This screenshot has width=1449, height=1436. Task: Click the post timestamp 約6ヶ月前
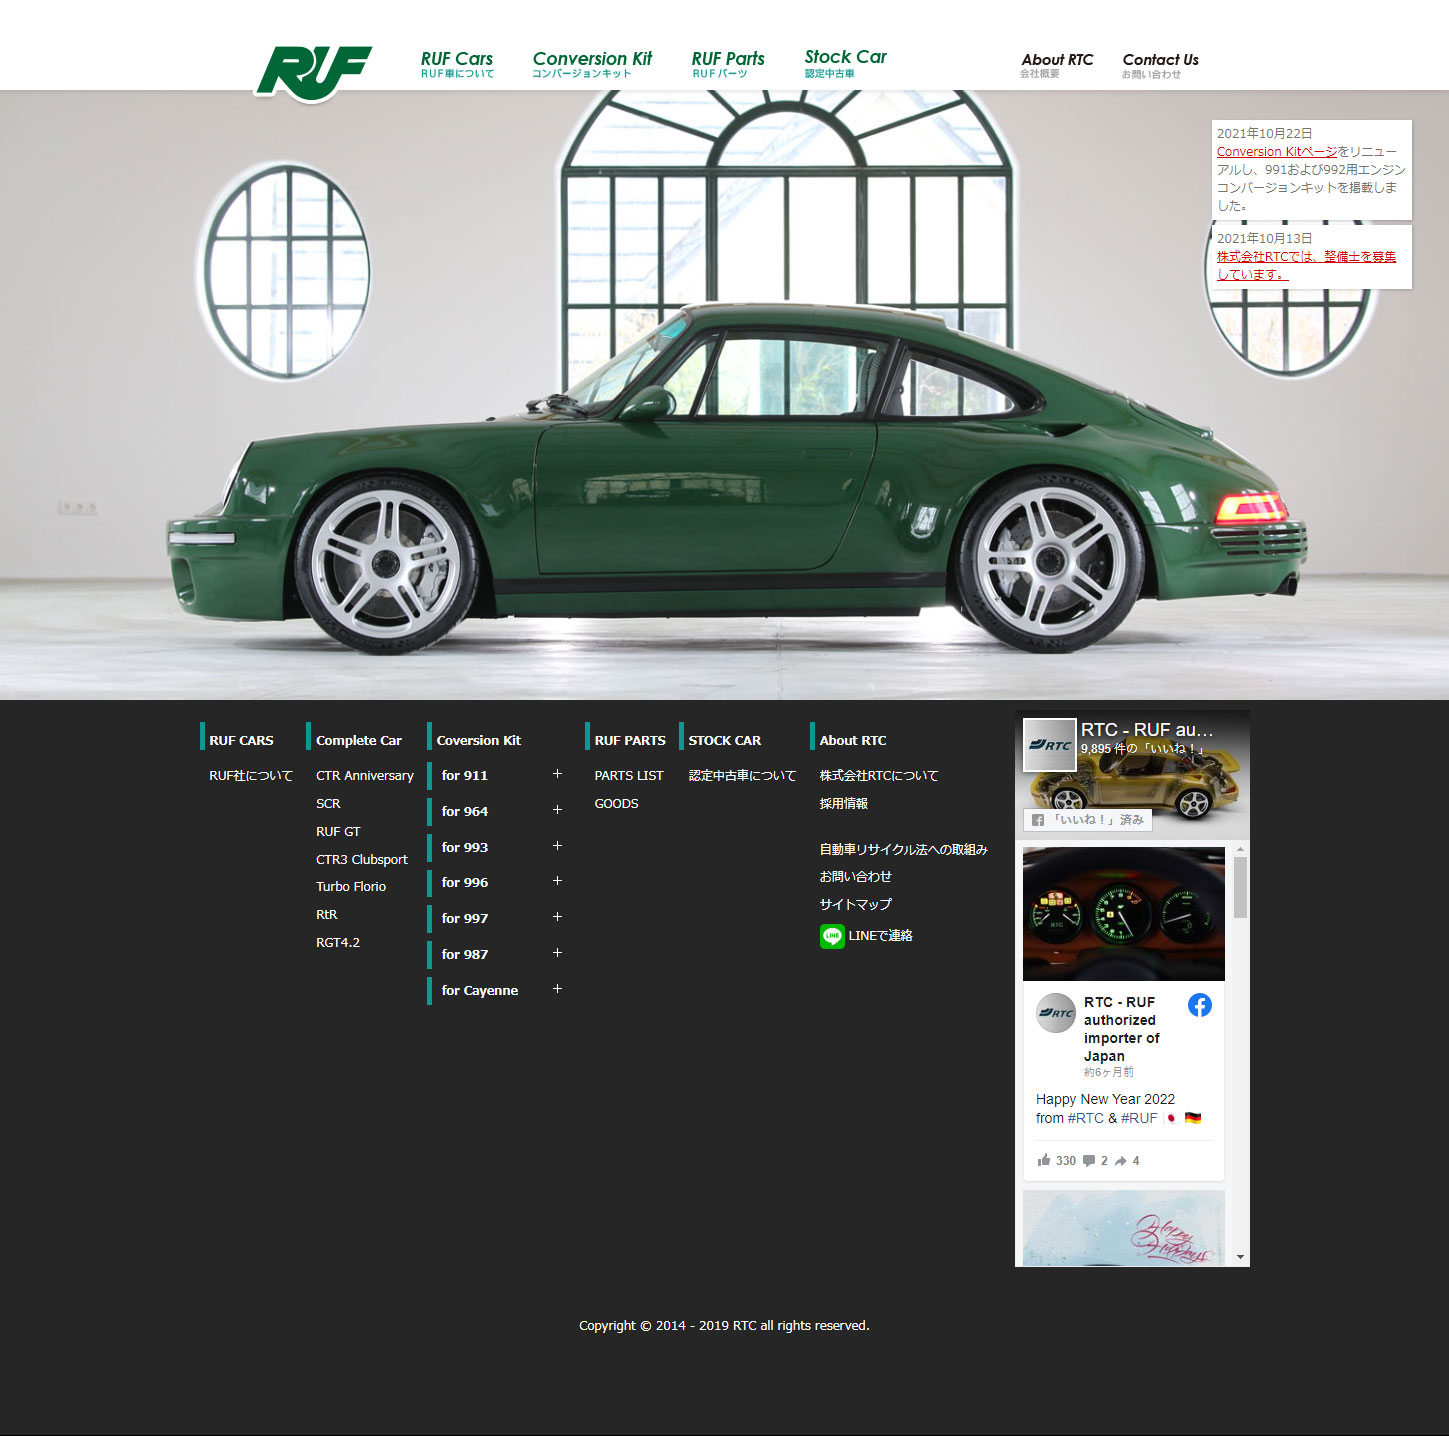[x=1109, y=1072]
